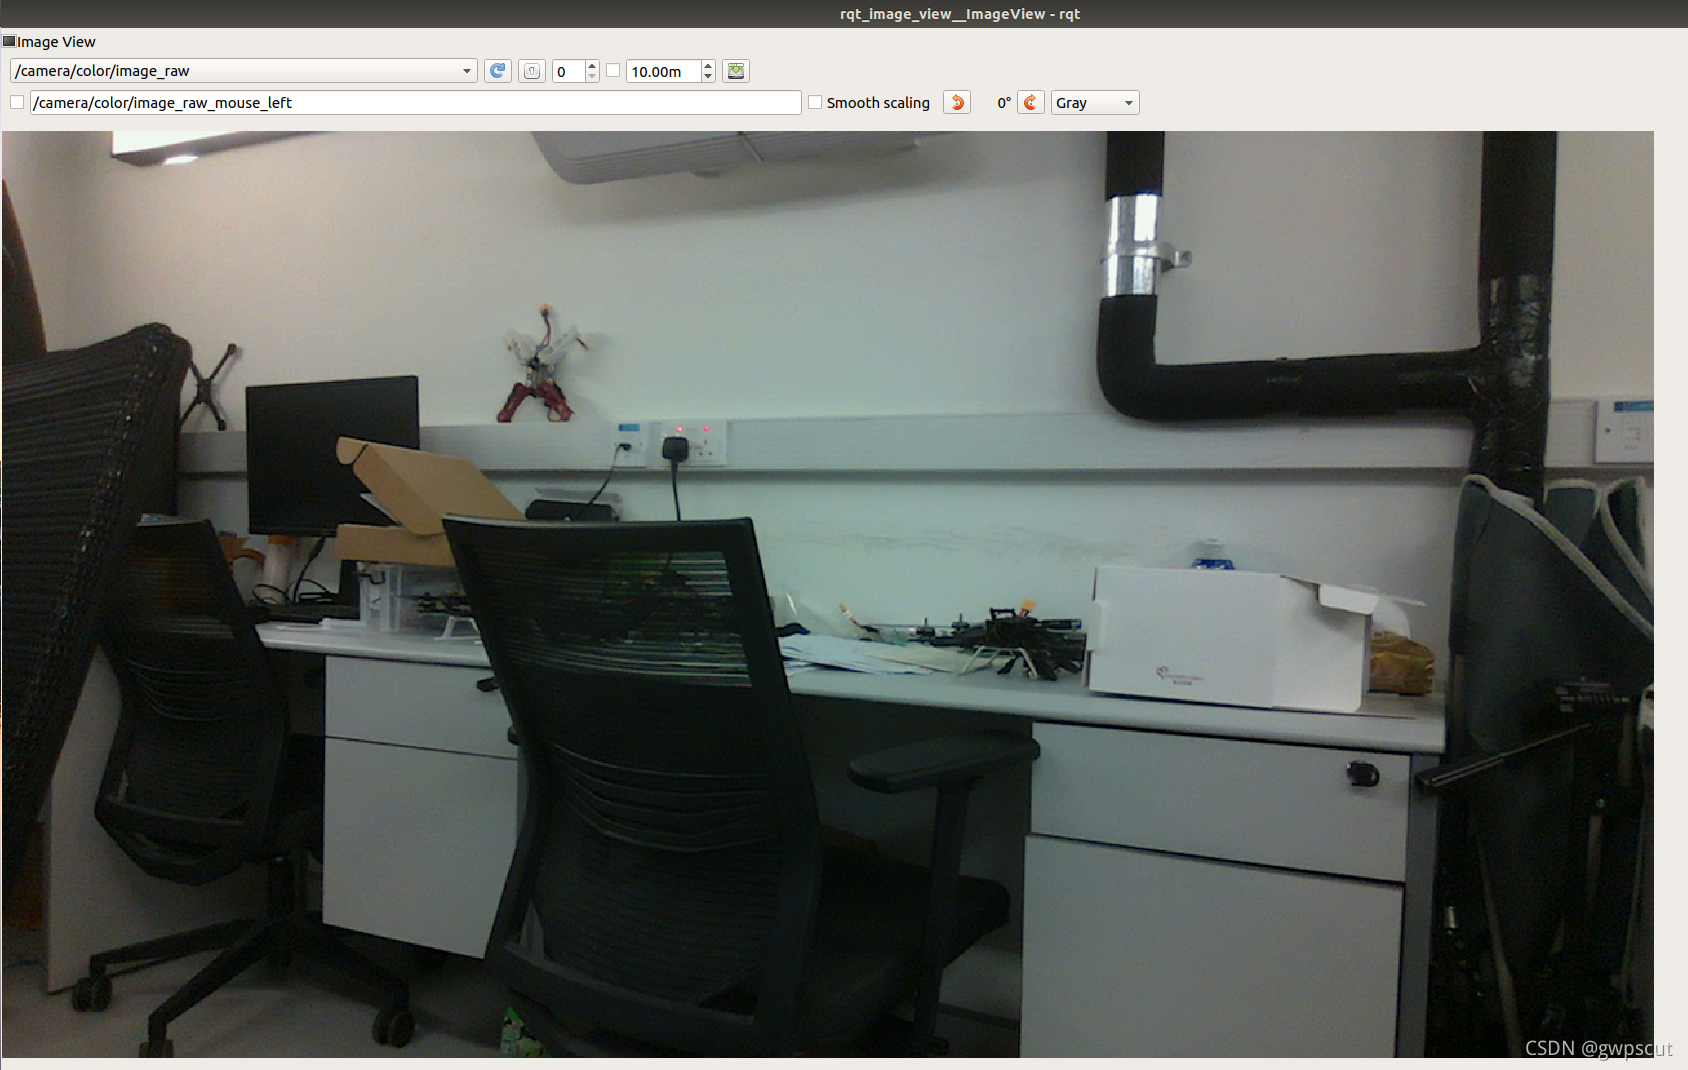
Task: Open the /camera/color/image_raw topic dropdown
Action: 243,71
